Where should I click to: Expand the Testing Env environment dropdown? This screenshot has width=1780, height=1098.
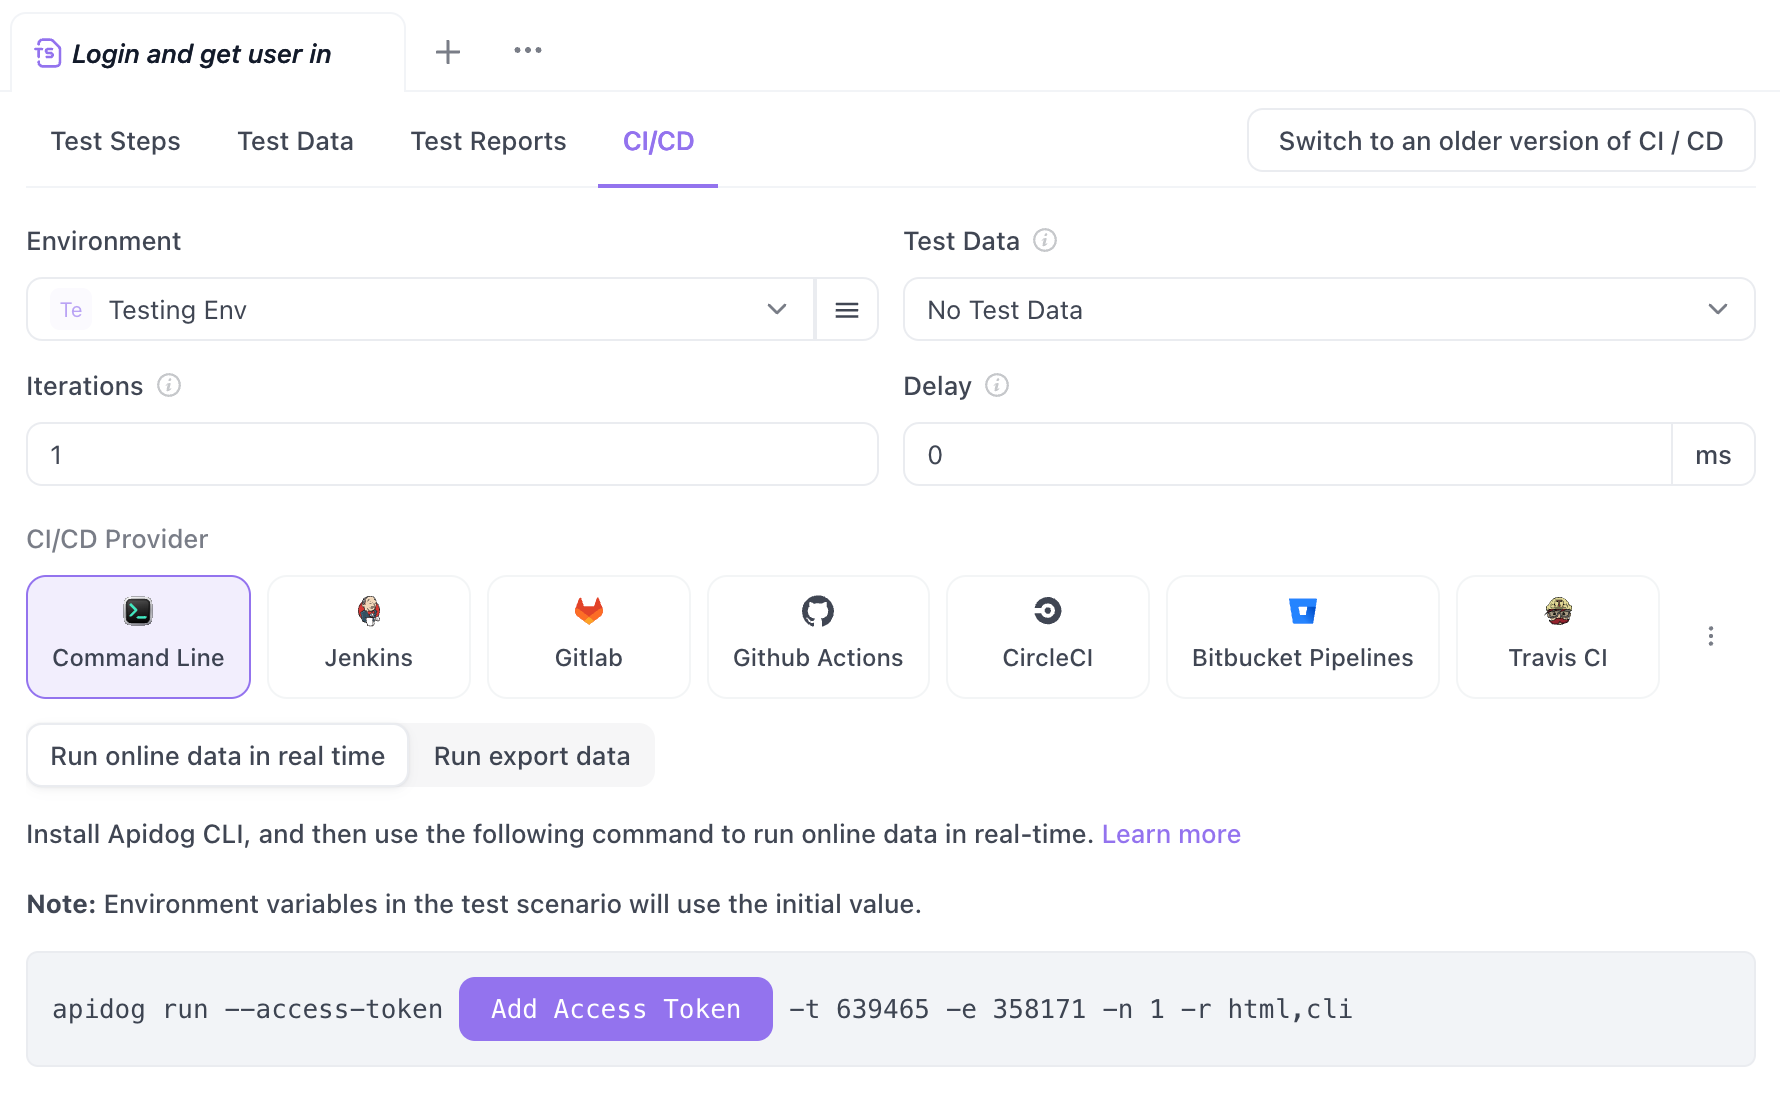(421, 310)
